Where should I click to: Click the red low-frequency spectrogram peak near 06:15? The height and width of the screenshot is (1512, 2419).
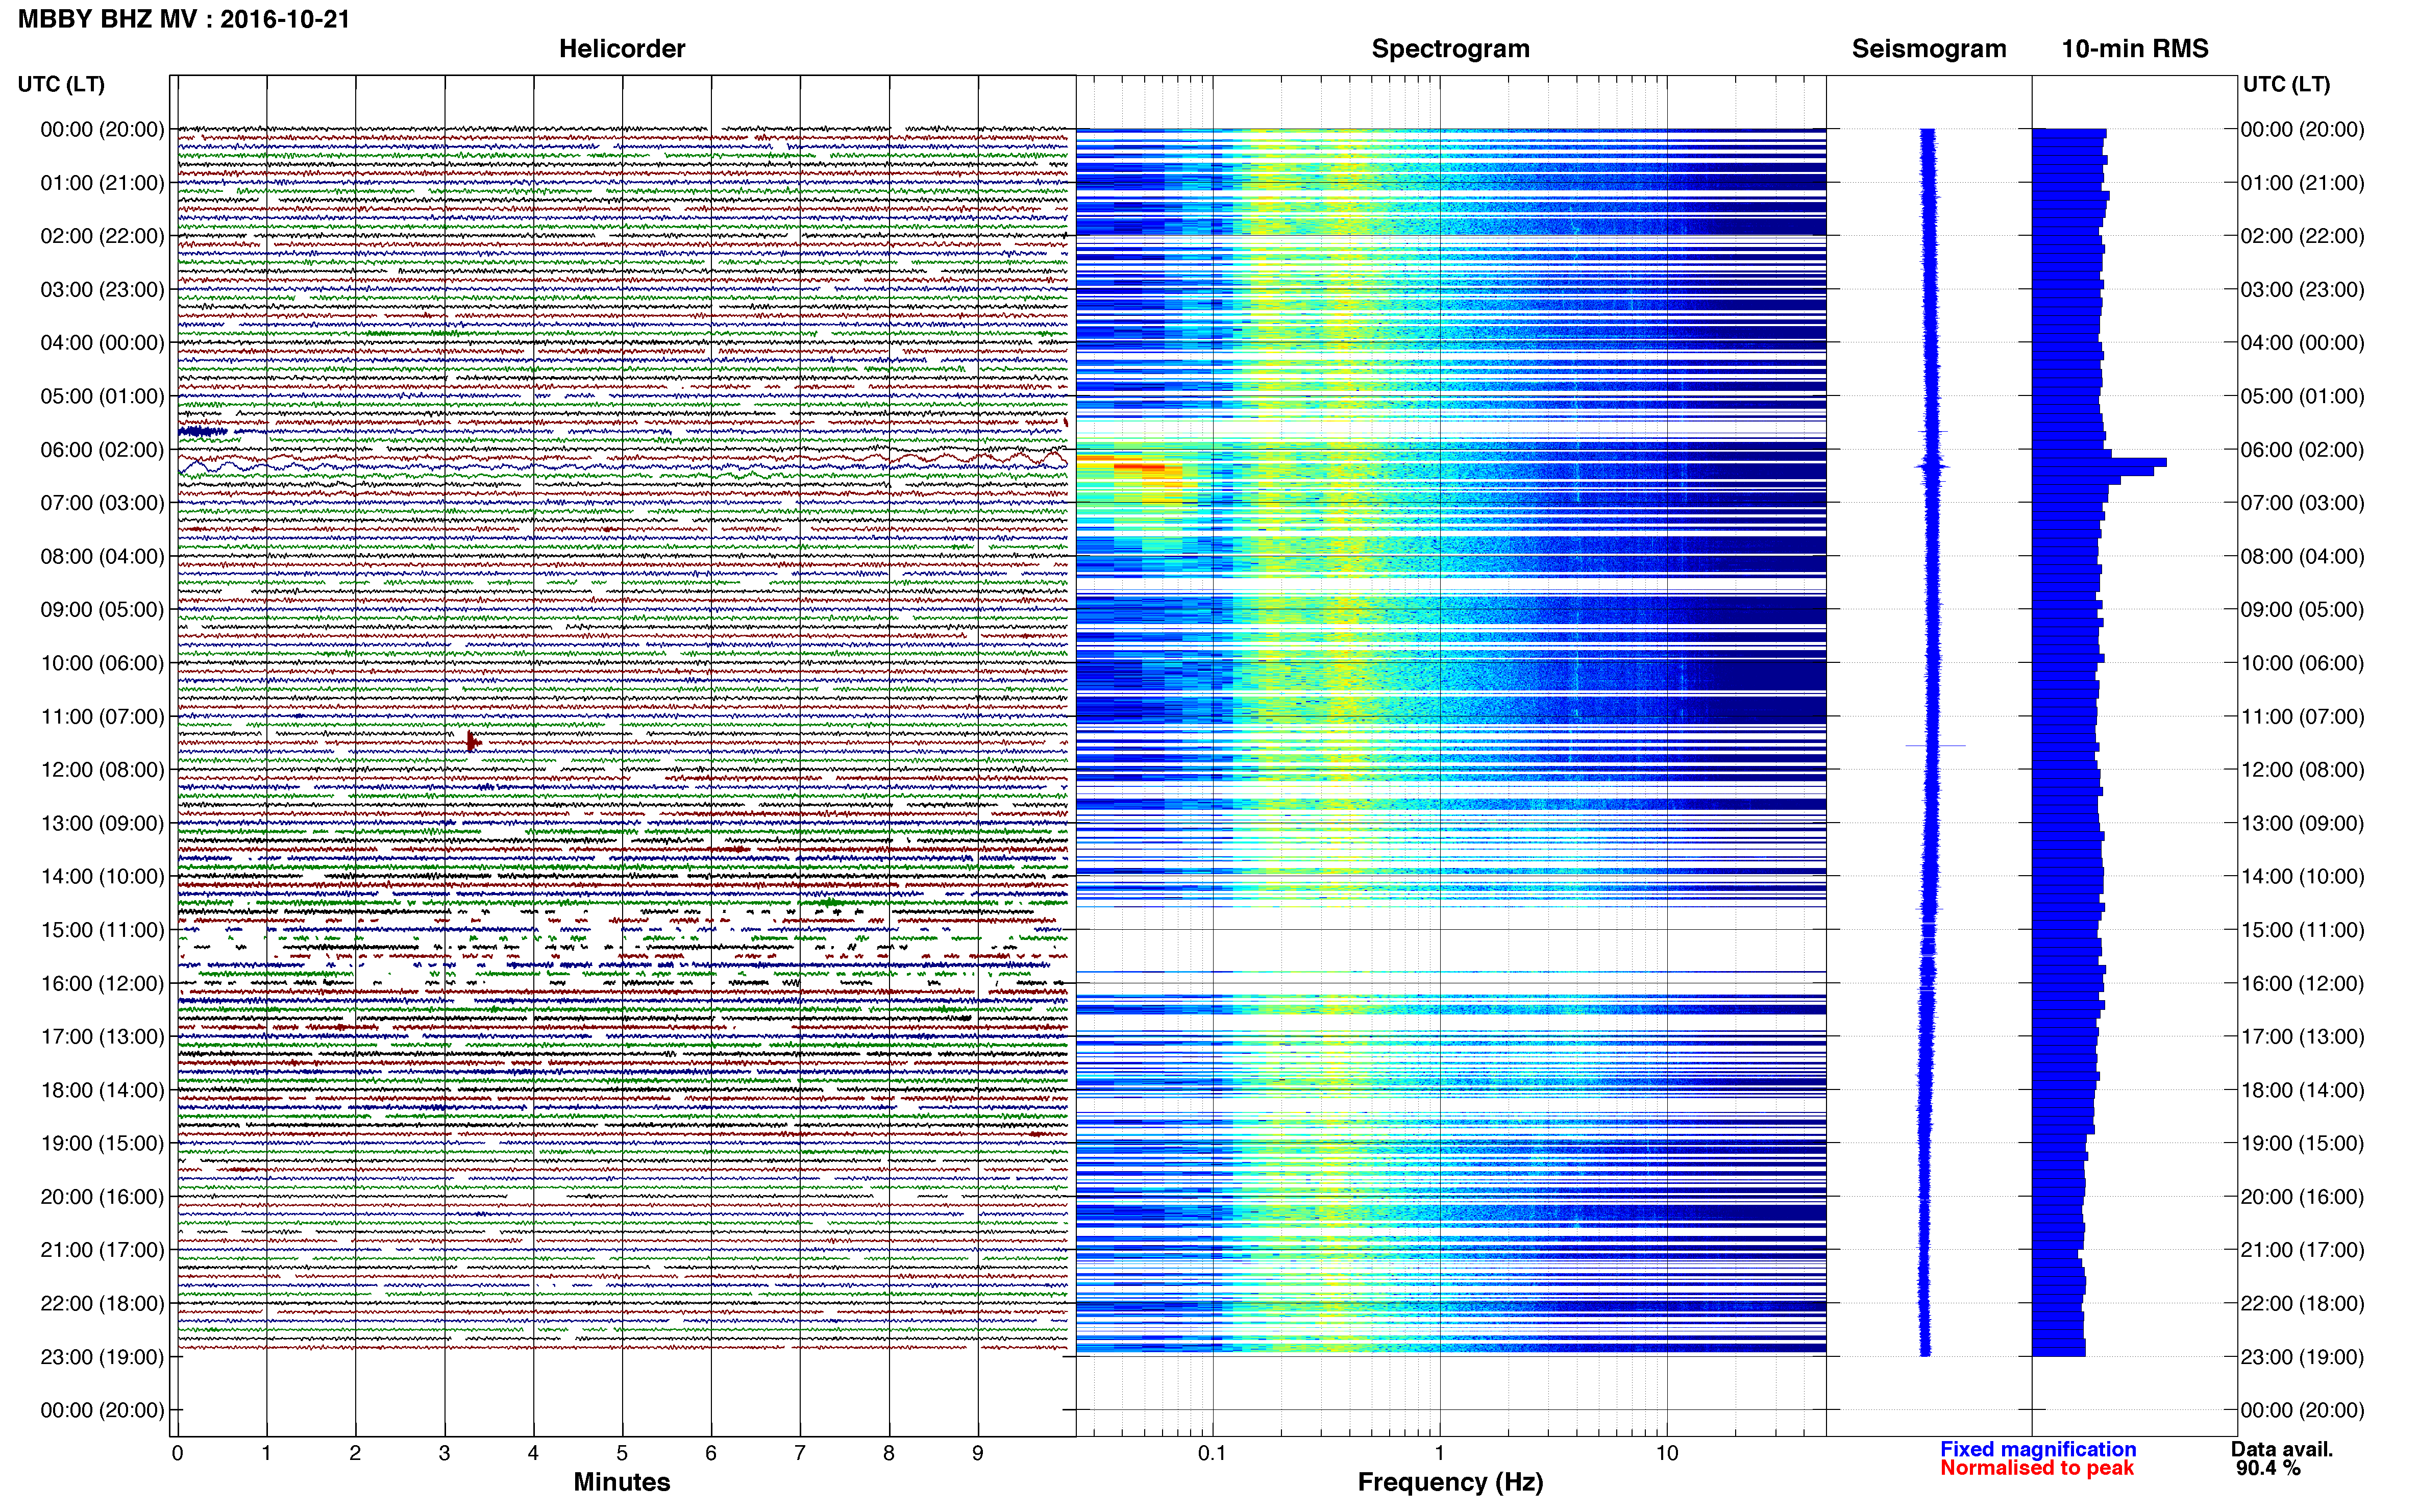click(1139, 466)
